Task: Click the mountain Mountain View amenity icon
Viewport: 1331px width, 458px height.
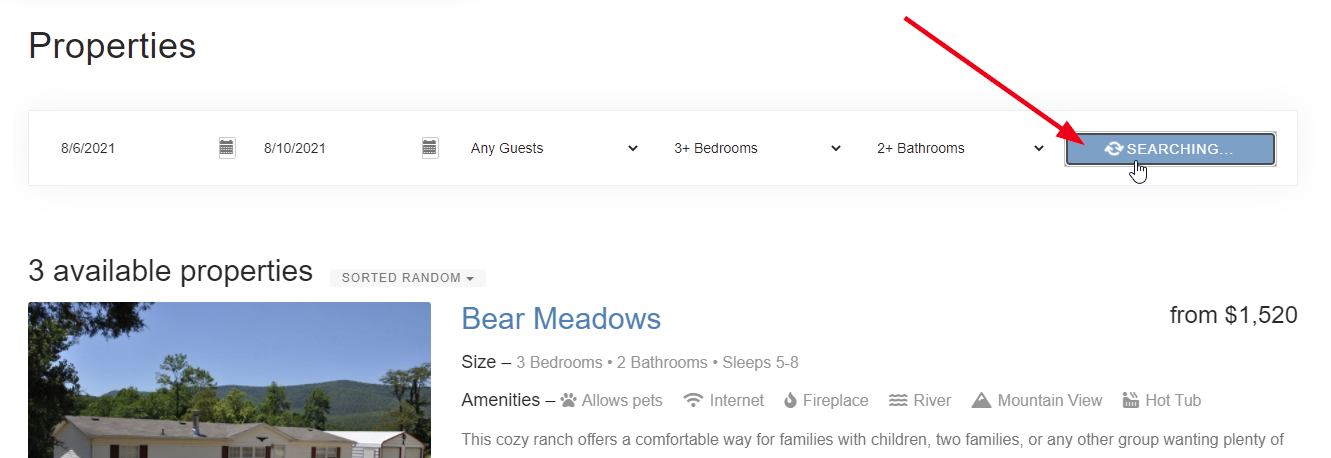Action: tap(981, 401)
